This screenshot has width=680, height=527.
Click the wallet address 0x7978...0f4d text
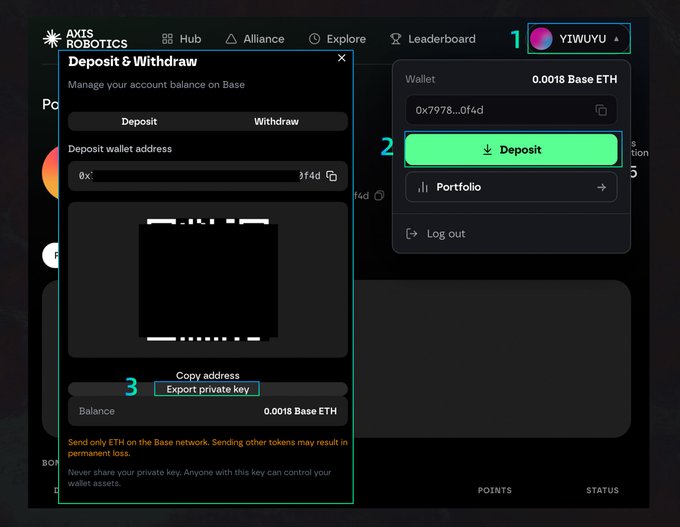point(449,110)
